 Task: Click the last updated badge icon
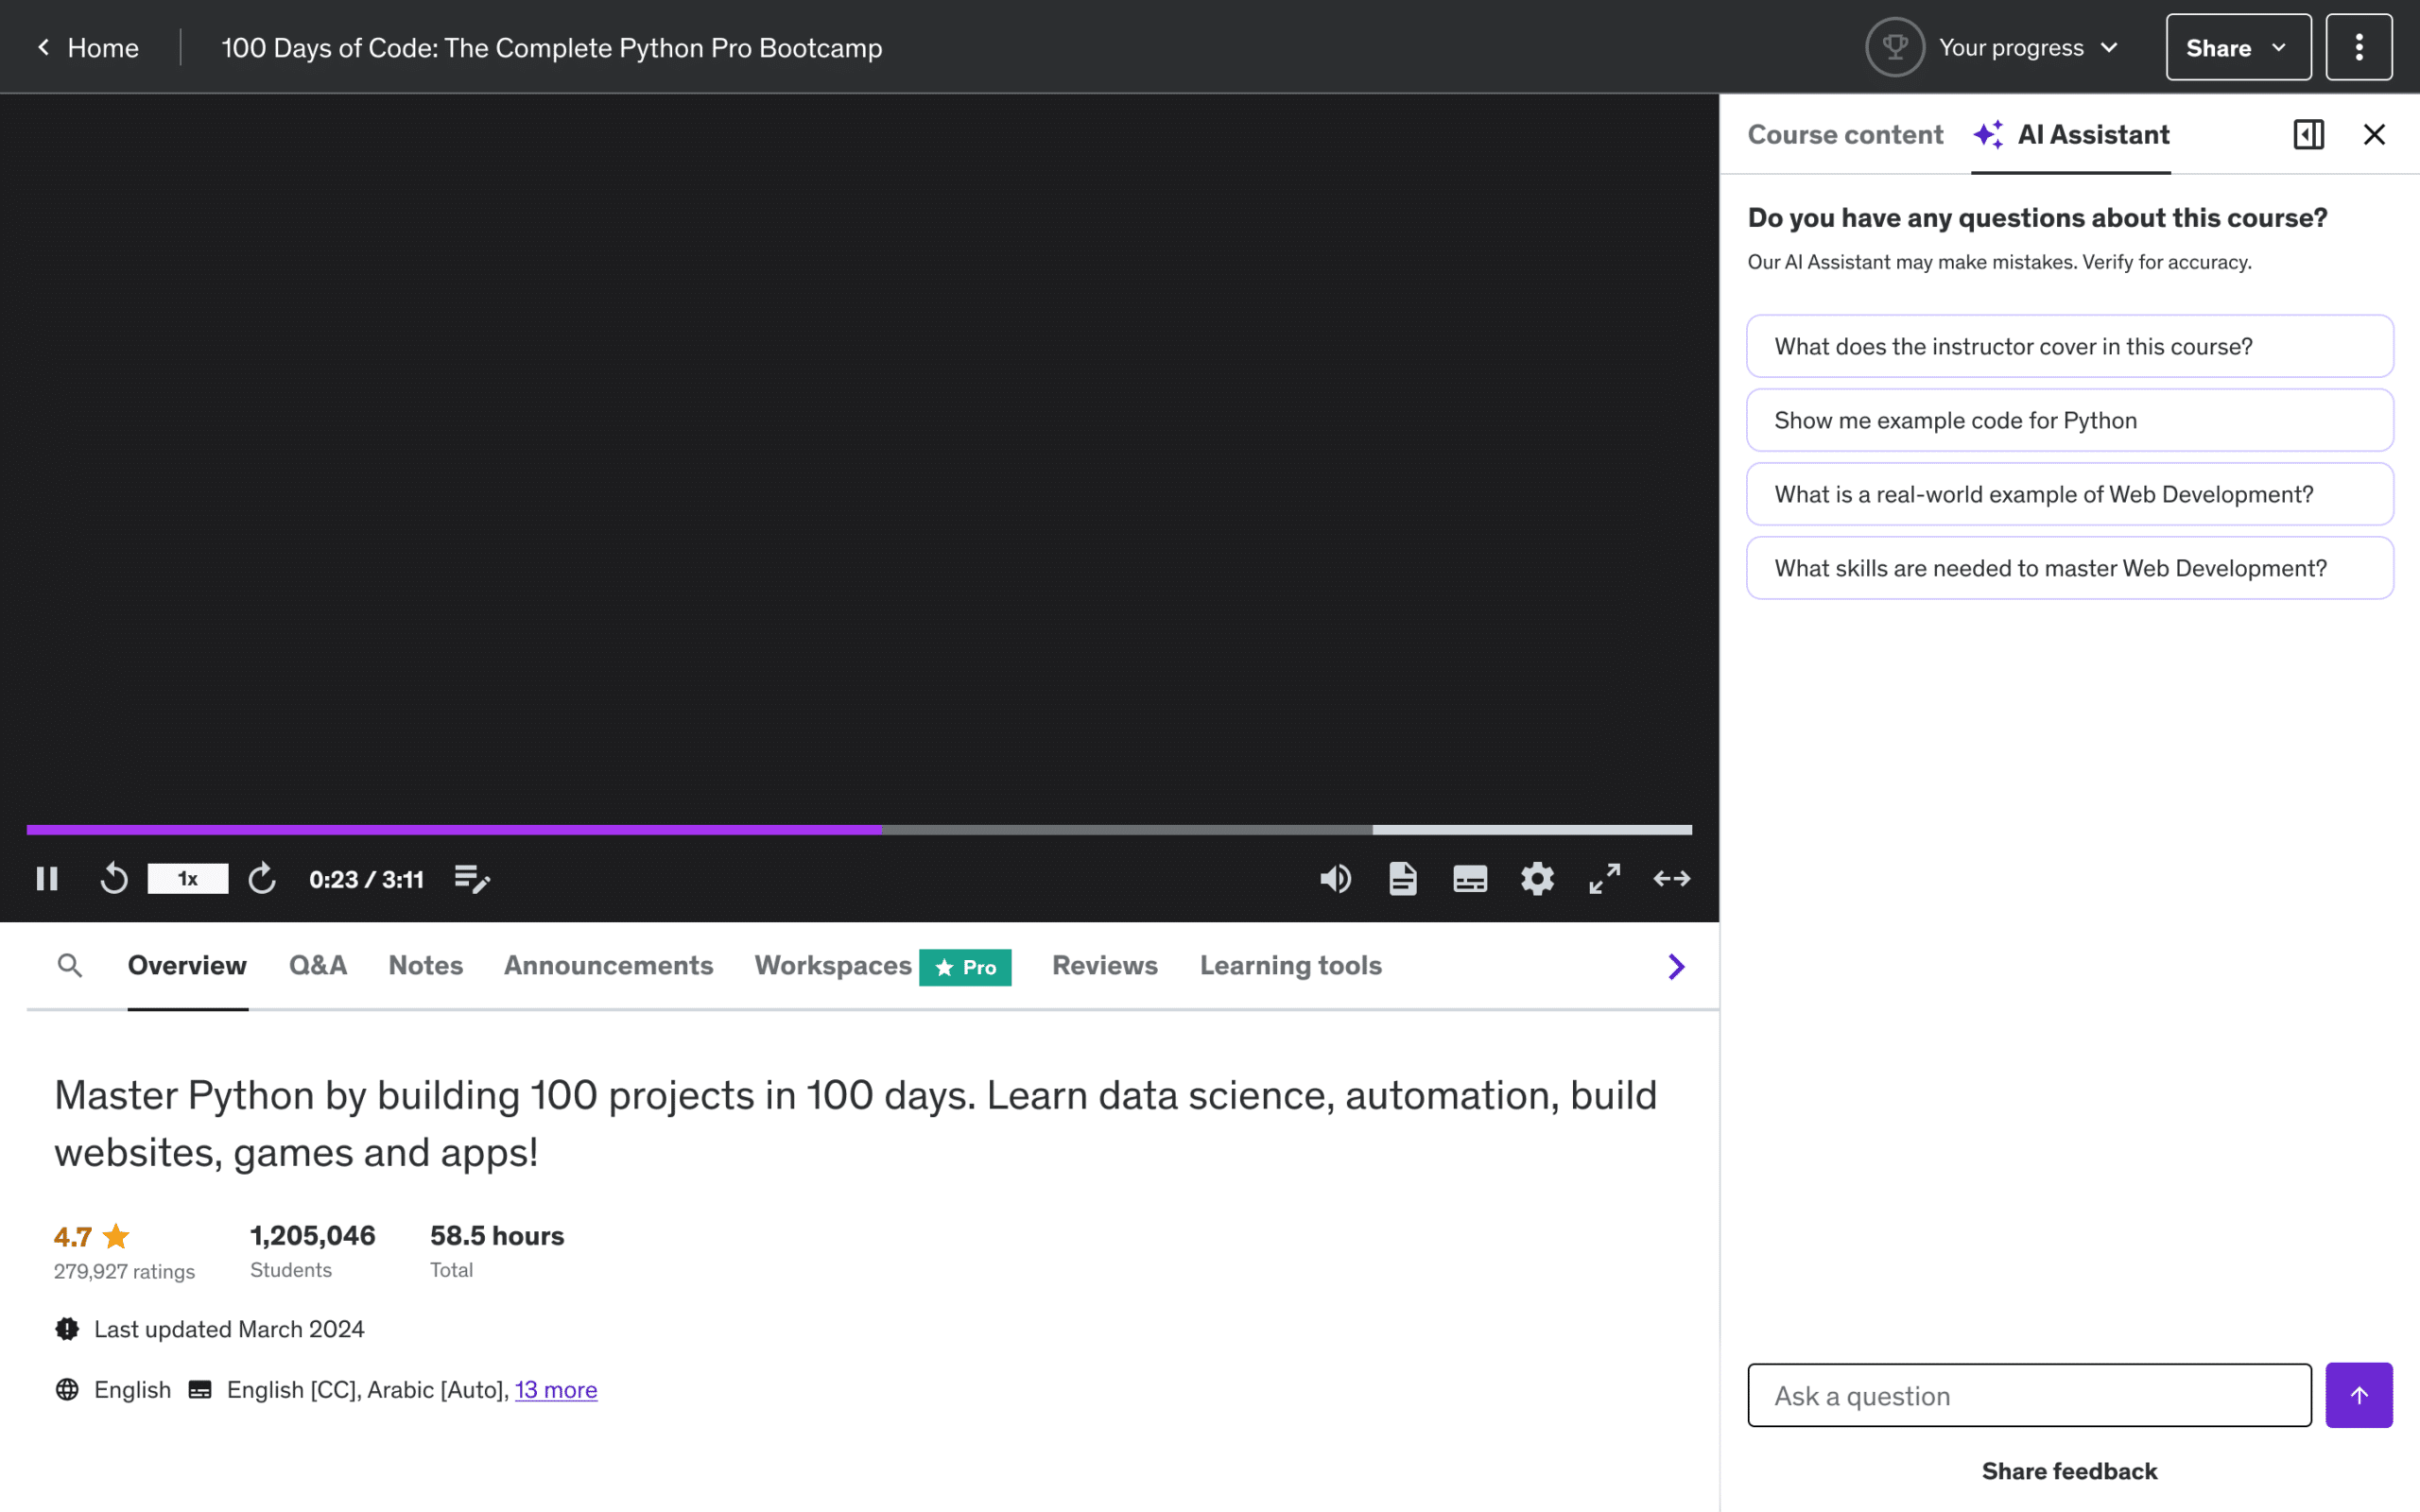[x=67, y=1329]
